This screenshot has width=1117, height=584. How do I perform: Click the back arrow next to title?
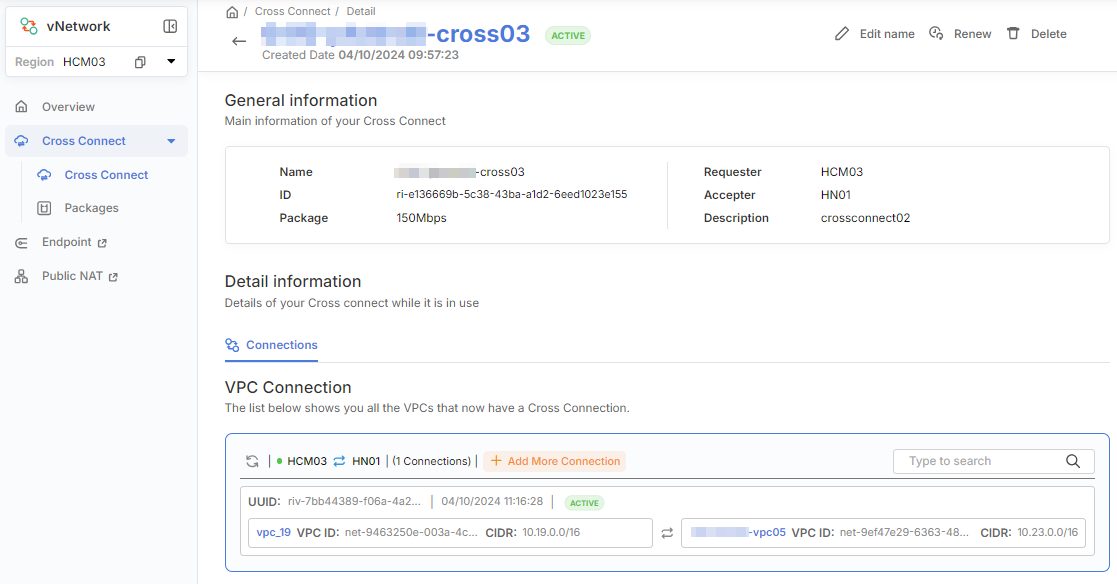[x=239, y=41]
